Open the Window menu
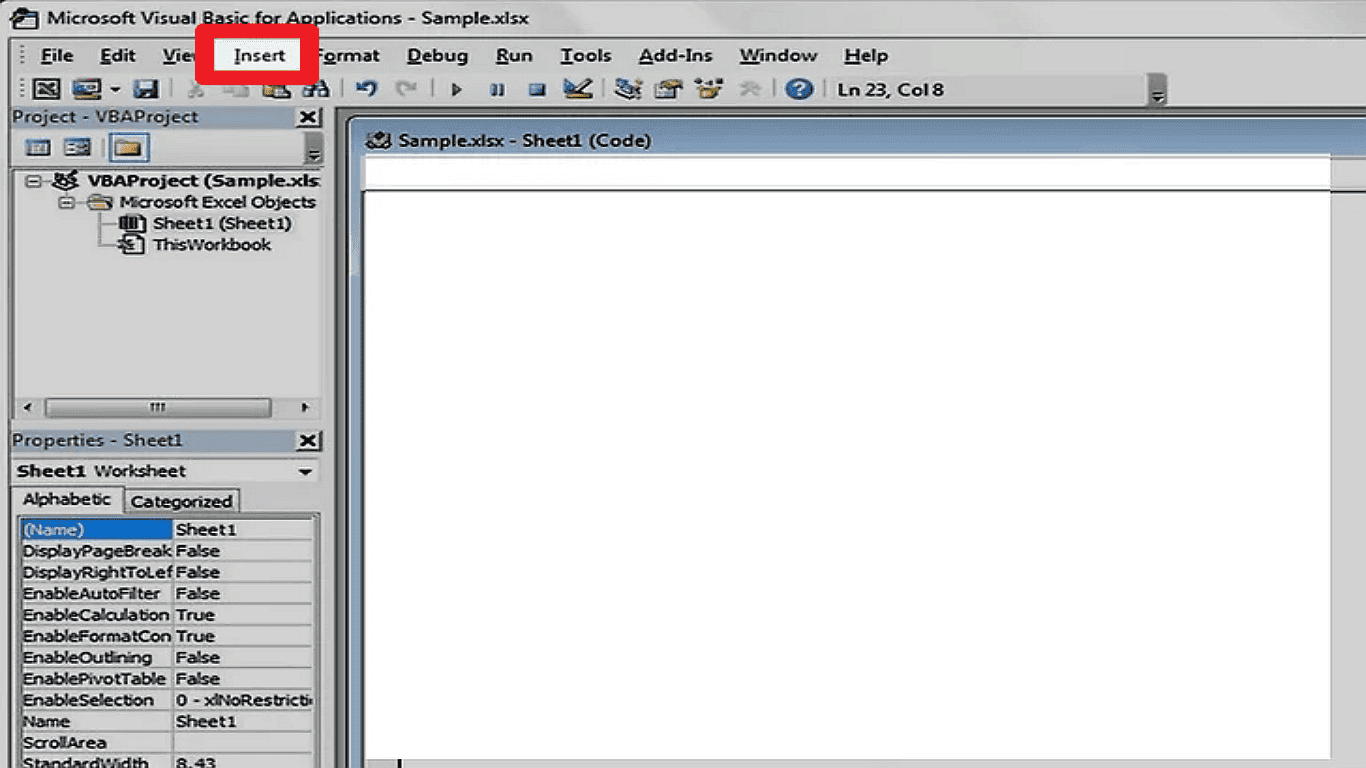Image resolution: width=1366 pixels, height=768 pixels. tap(778, 56)
